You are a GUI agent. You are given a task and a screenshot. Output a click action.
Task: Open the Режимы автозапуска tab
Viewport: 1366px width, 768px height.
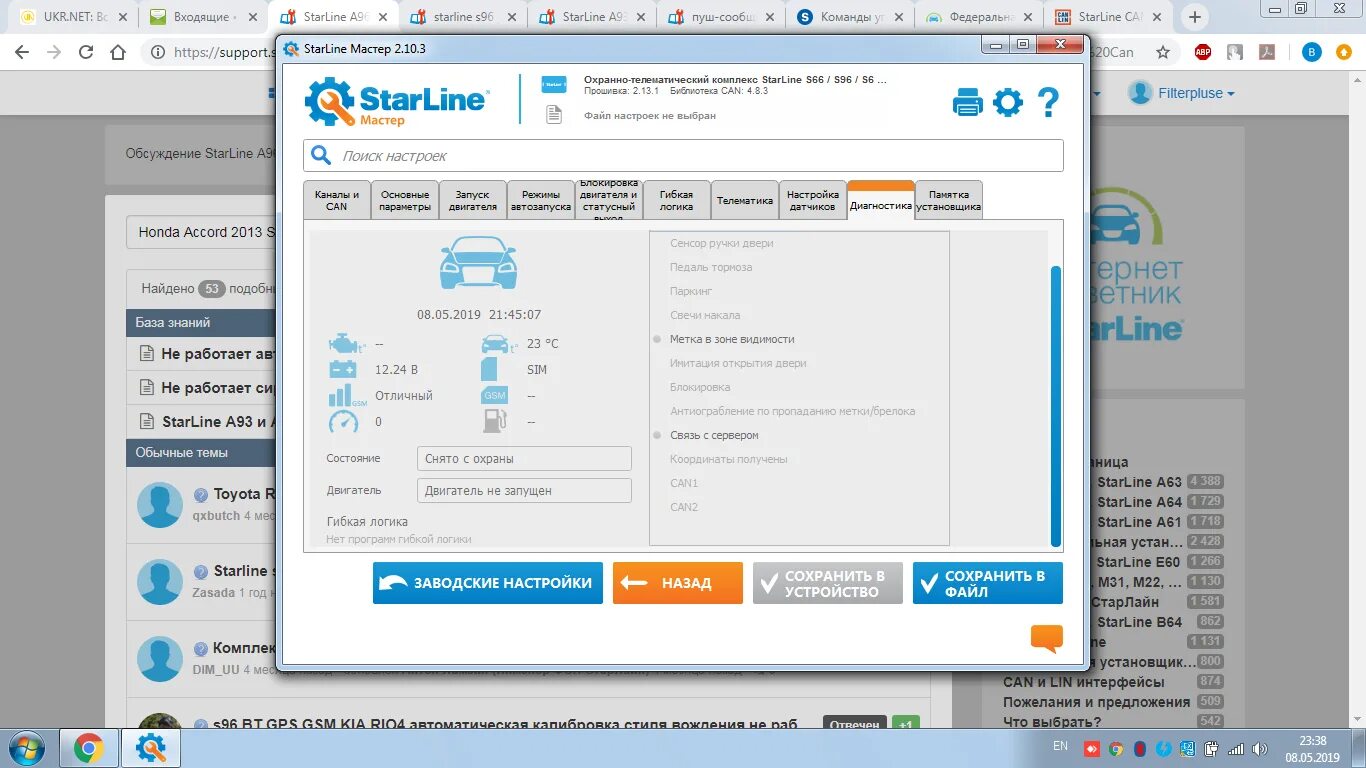point(541,200)
